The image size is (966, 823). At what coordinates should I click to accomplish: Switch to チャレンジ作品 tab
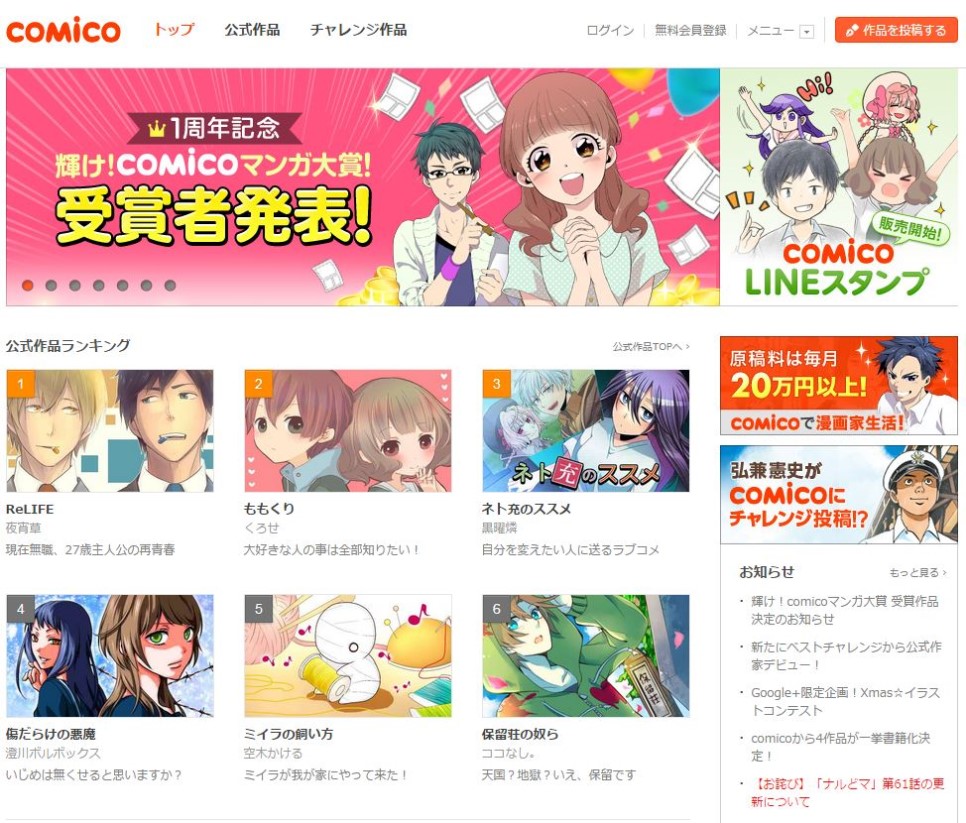click(358, 30)
